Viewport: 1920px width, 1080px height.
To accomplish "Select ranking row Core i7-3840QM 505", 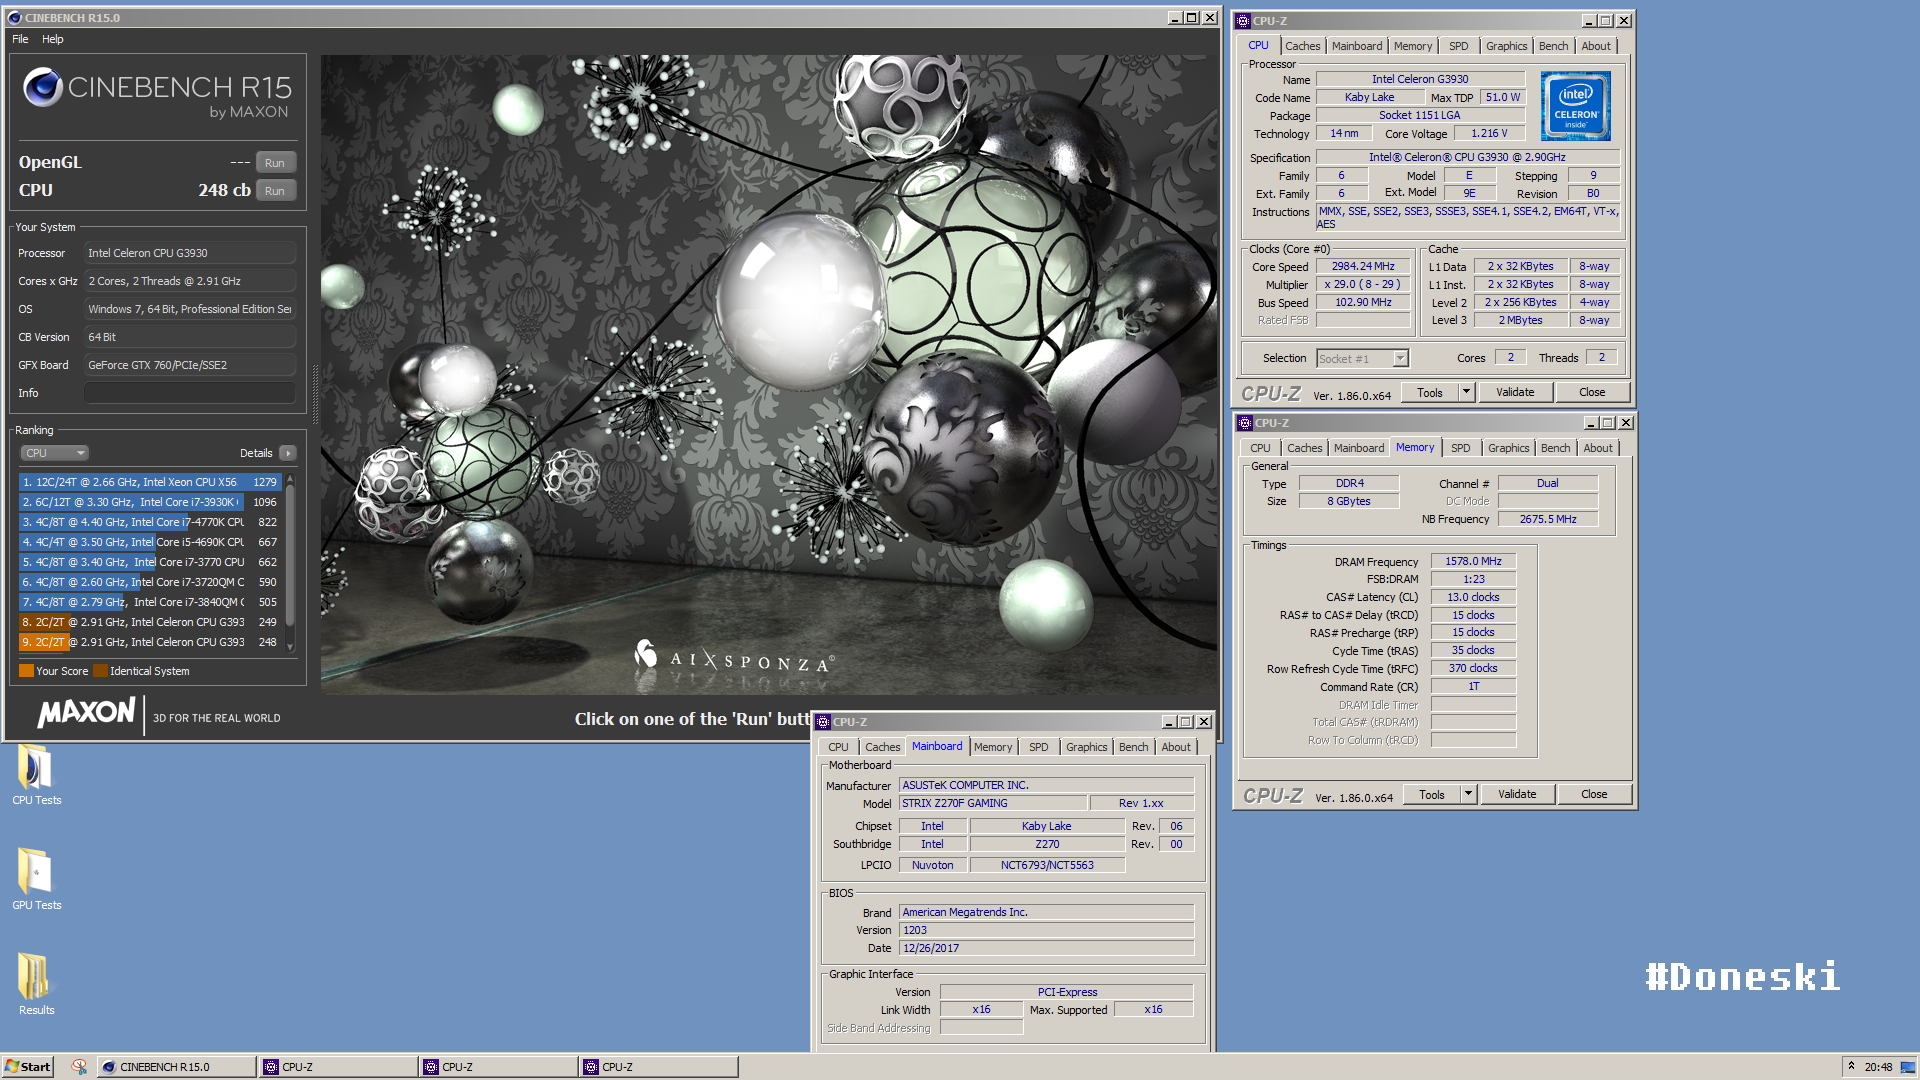I will click(150, 602).
